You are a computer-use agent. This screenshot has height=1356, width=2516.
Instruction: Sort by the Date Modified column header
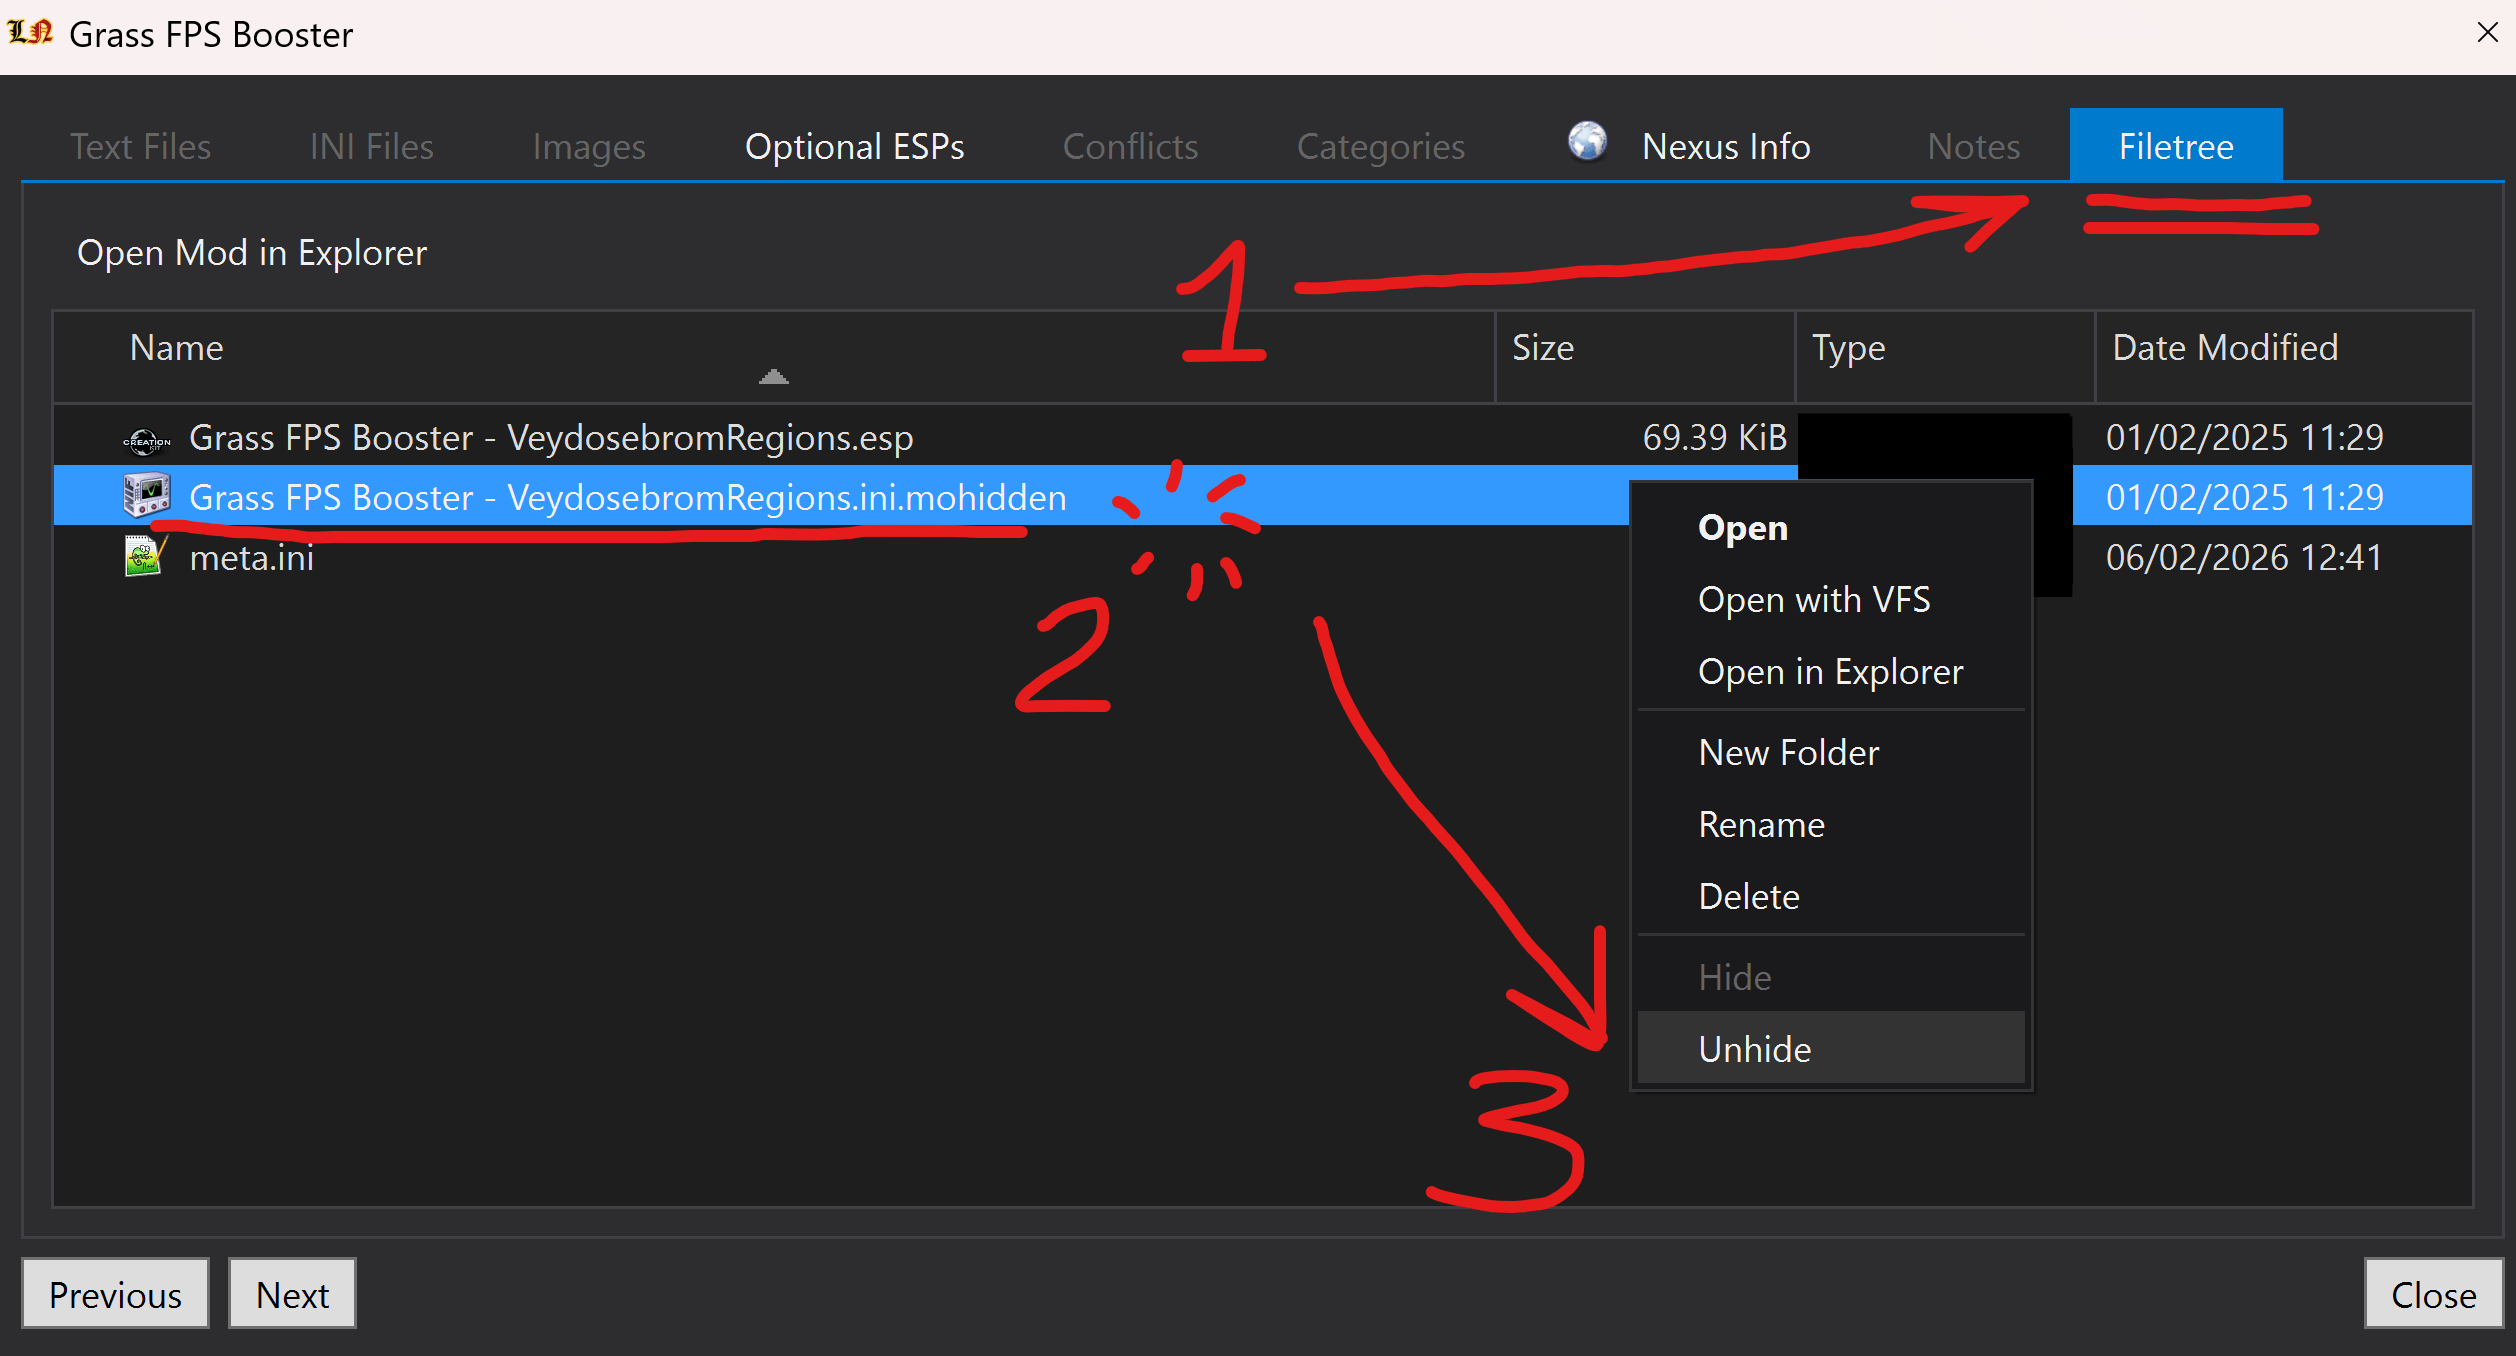tap(2224, 348)
